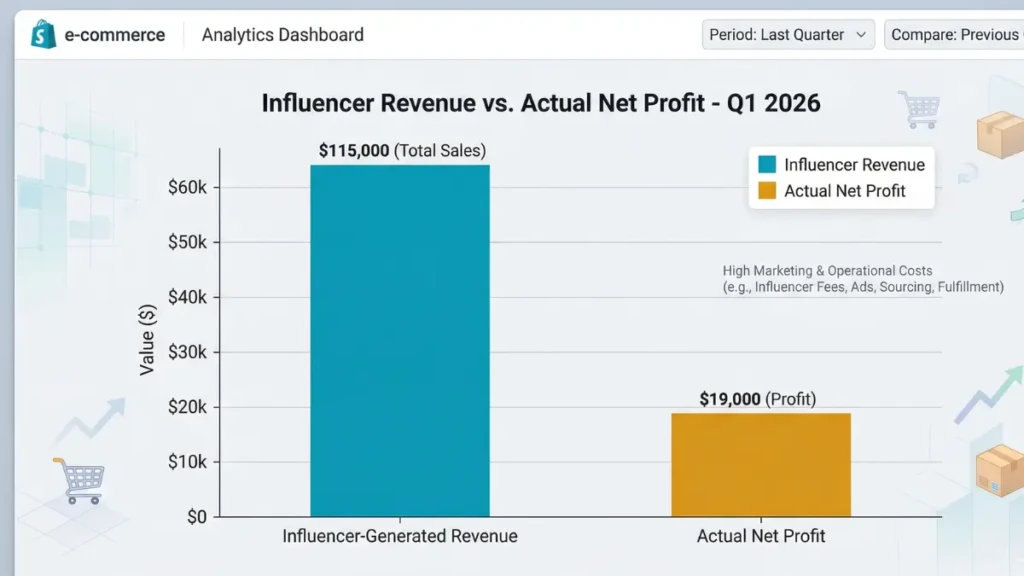Click the shopping cart icon above the legend
Image resolution: width=1024 pixels, height=576 pixels.
pyautogui.click(x=918, y=110)
